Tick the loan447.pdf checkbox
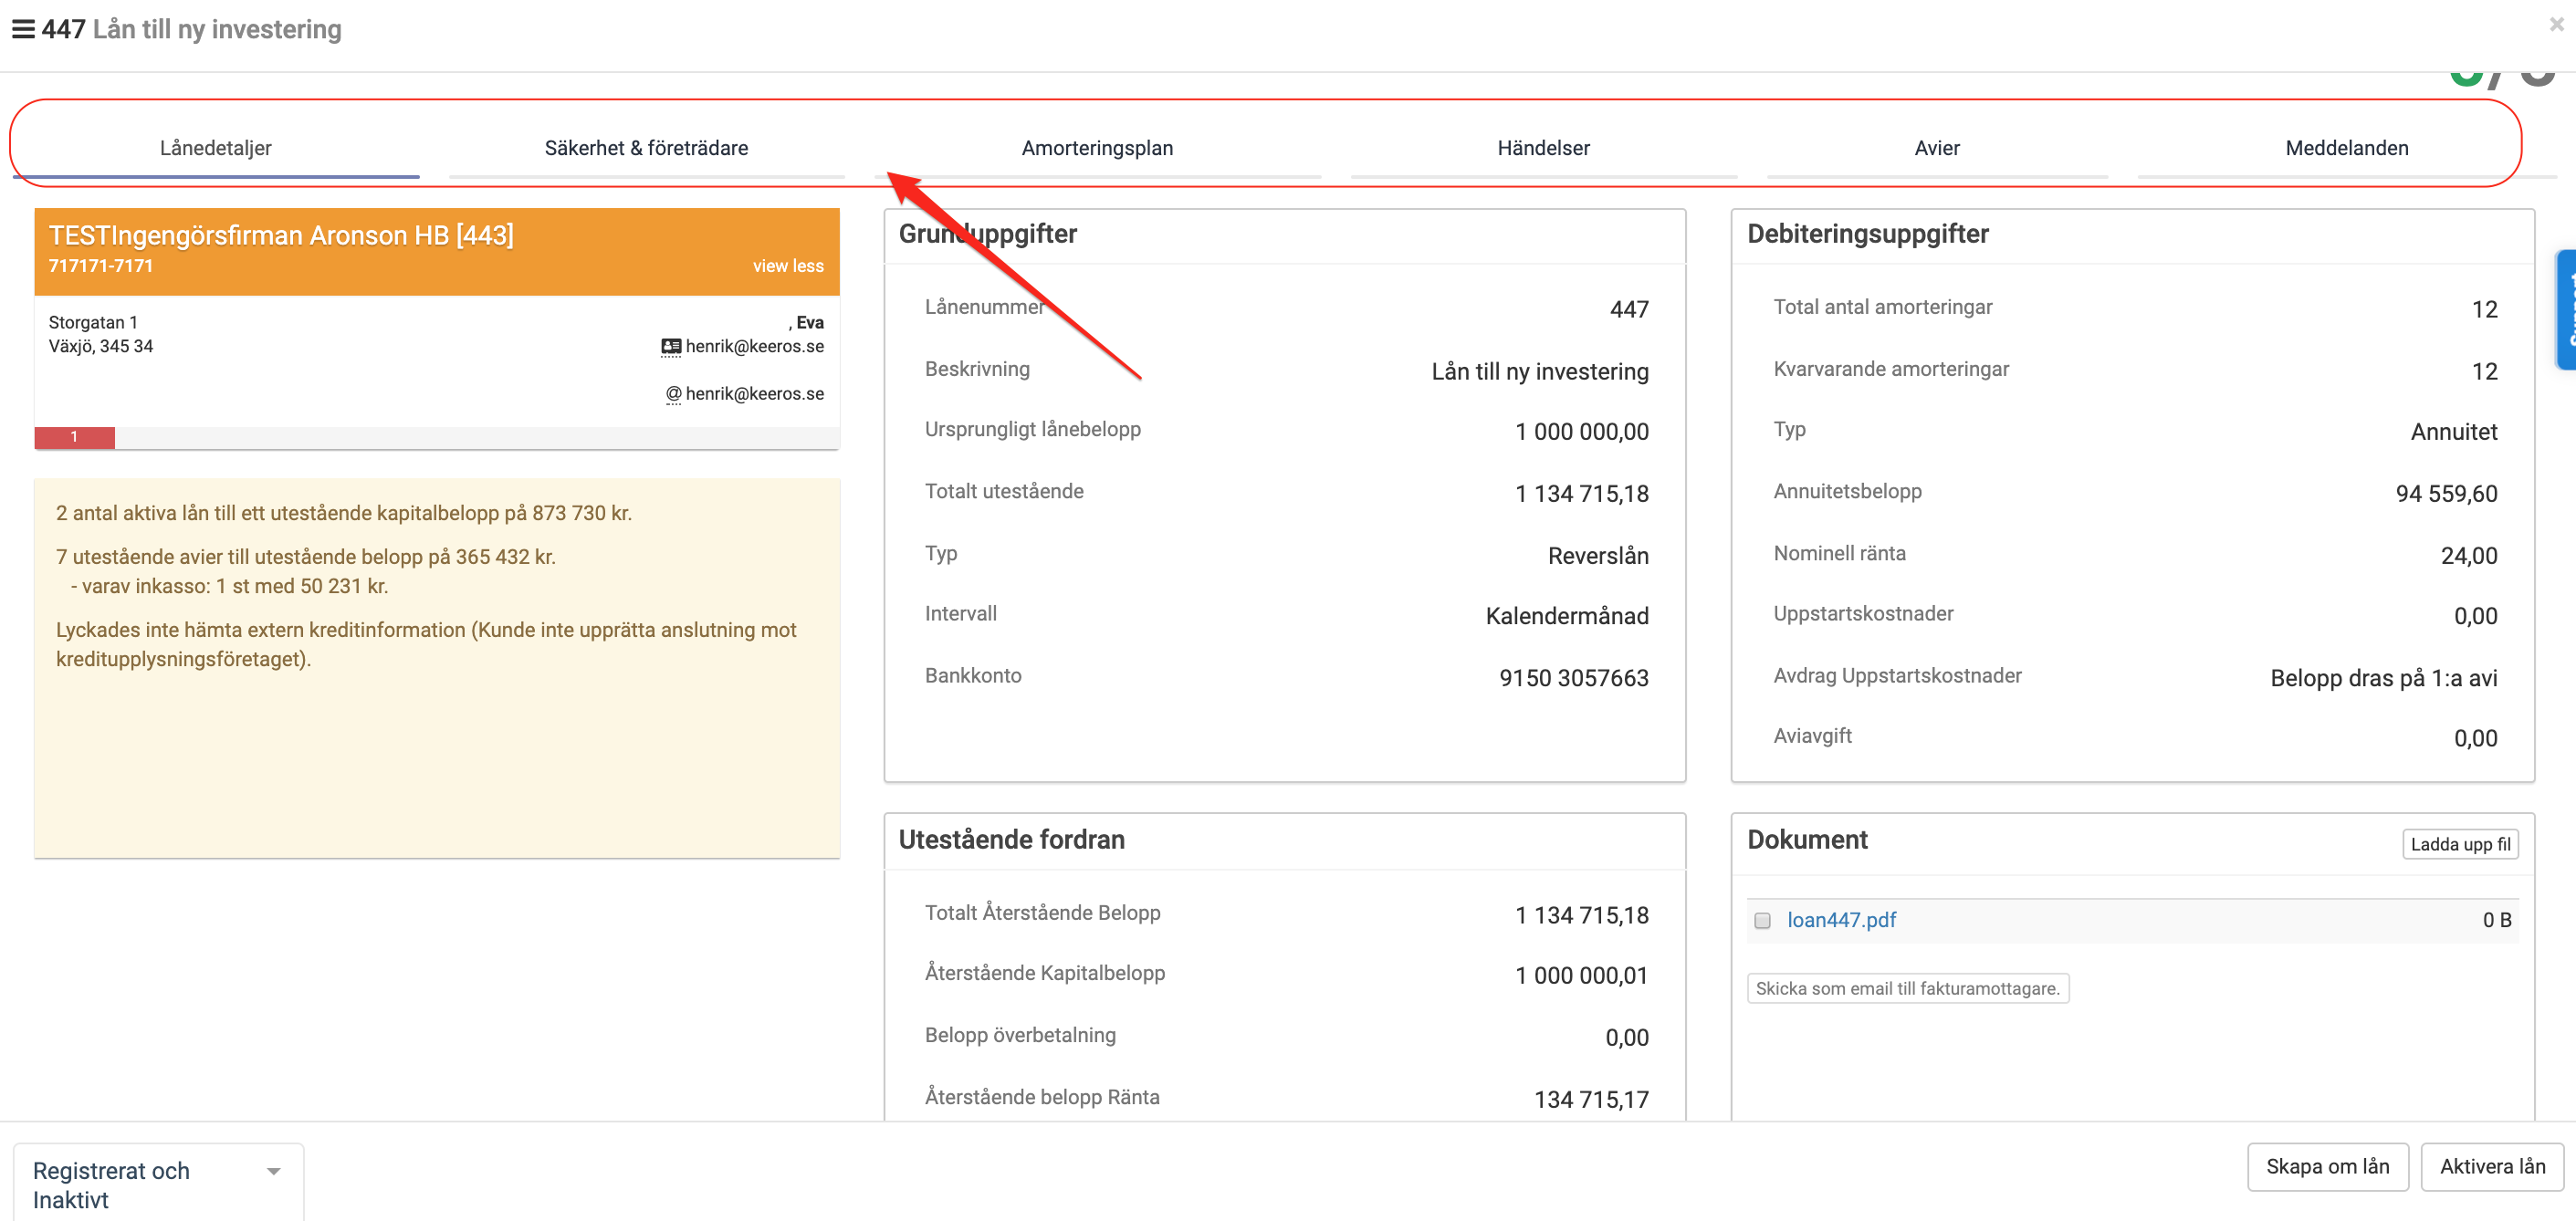 pos(1762,920)
